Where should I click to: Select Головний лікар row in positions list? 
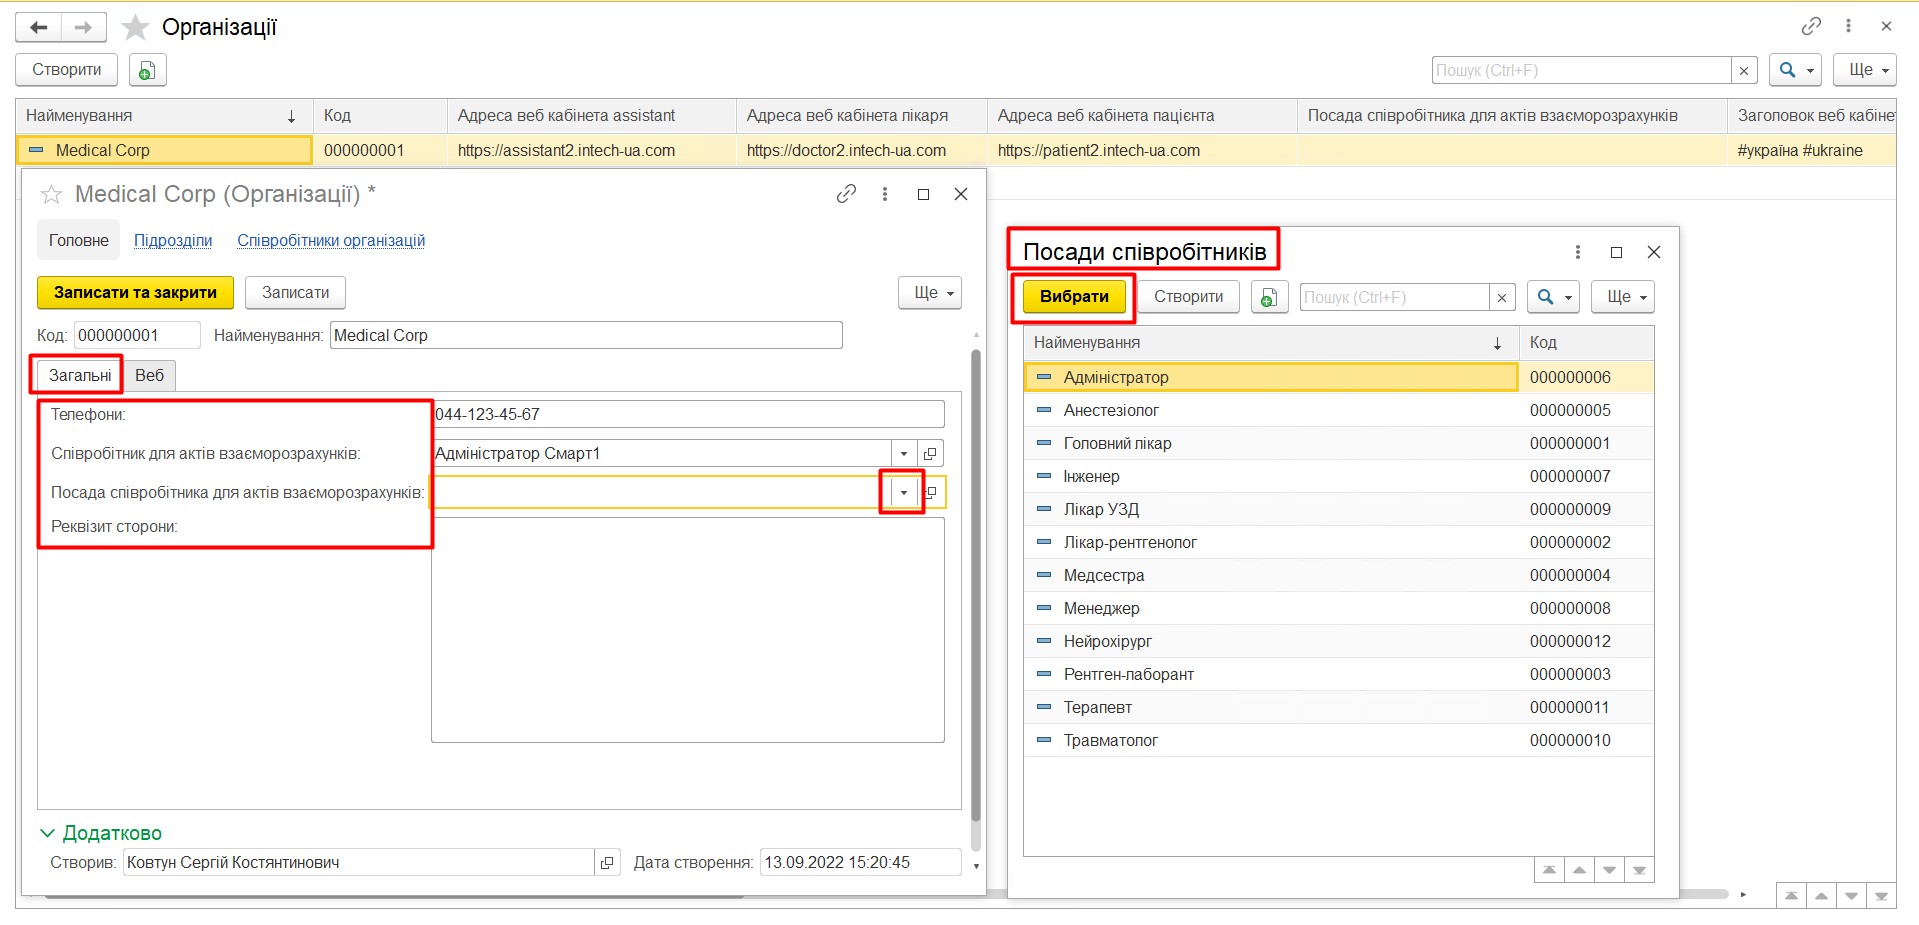pos(1117,443)
